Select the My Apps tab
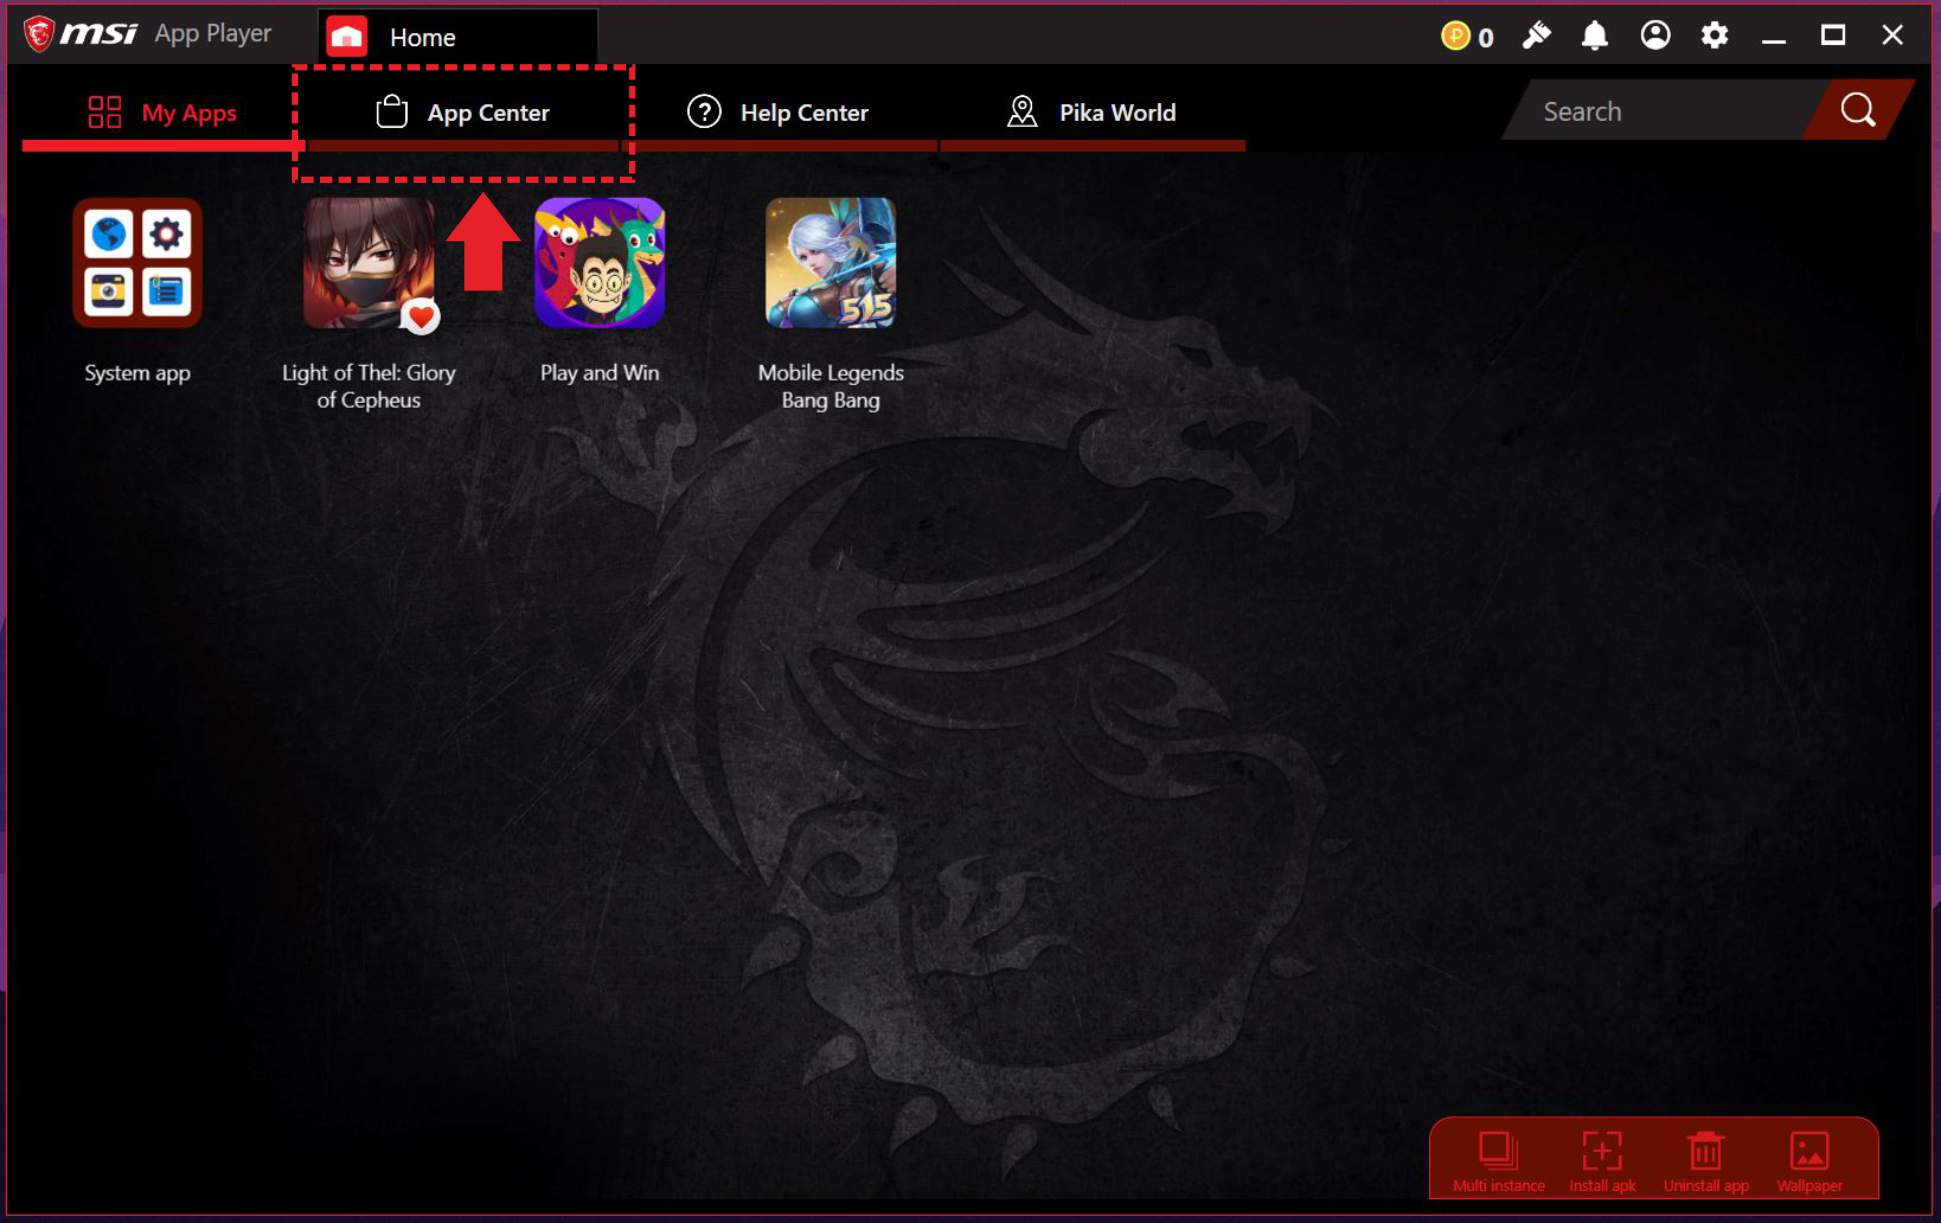The height and width of the screenshot is (1223, 1941). click(162, 112)
